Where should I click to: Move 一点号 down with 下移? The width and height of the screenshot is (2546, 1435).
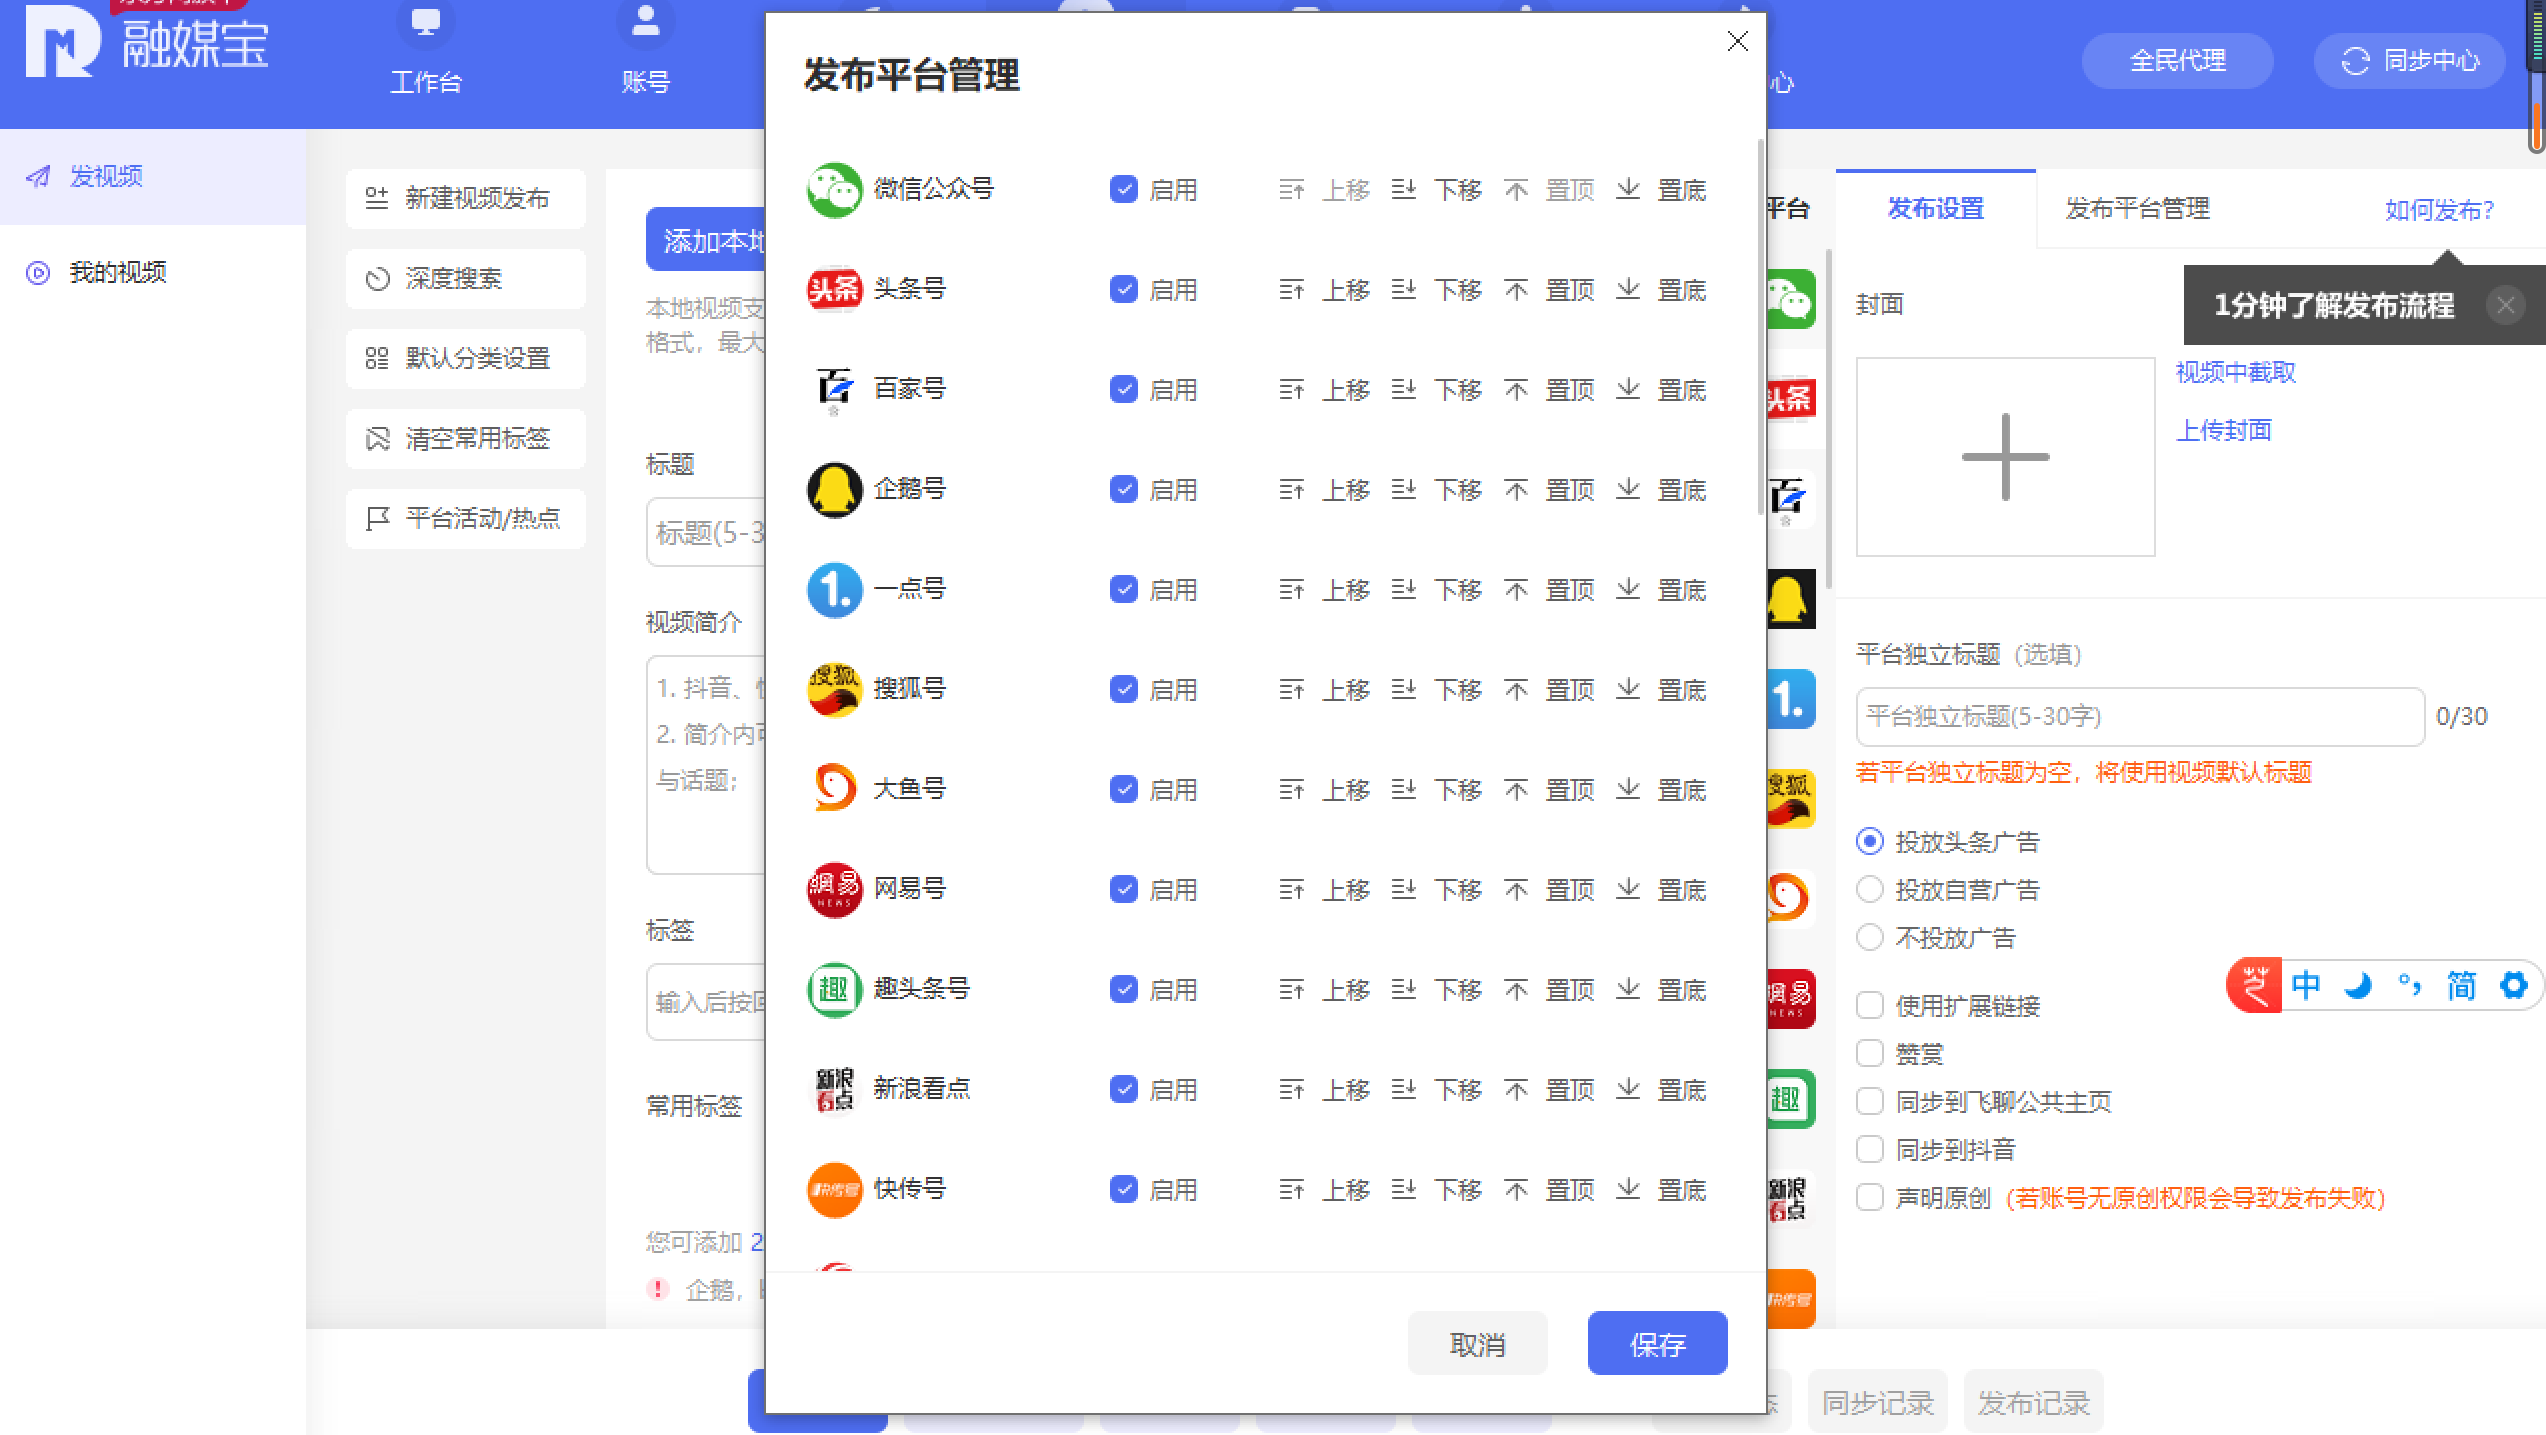[1437, 590]
